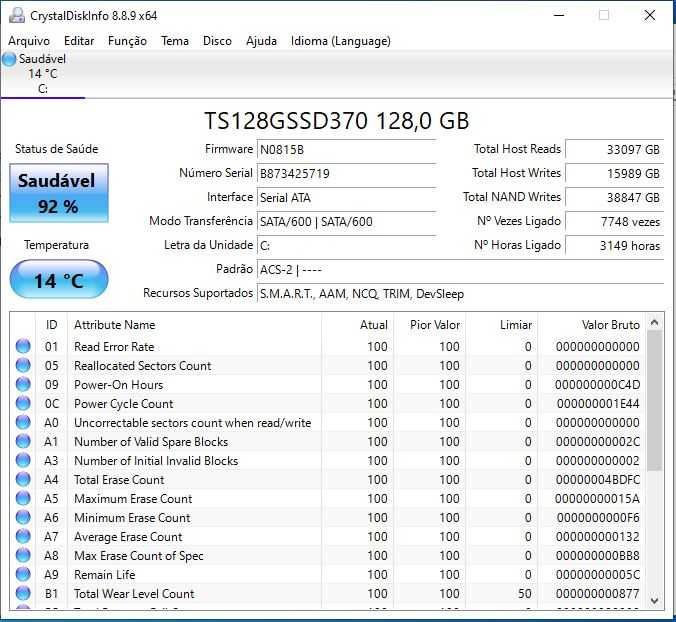Click Total Host Reads value 33097 GB
This screenshot has height=622, width=676.
(x=614, y=150)
